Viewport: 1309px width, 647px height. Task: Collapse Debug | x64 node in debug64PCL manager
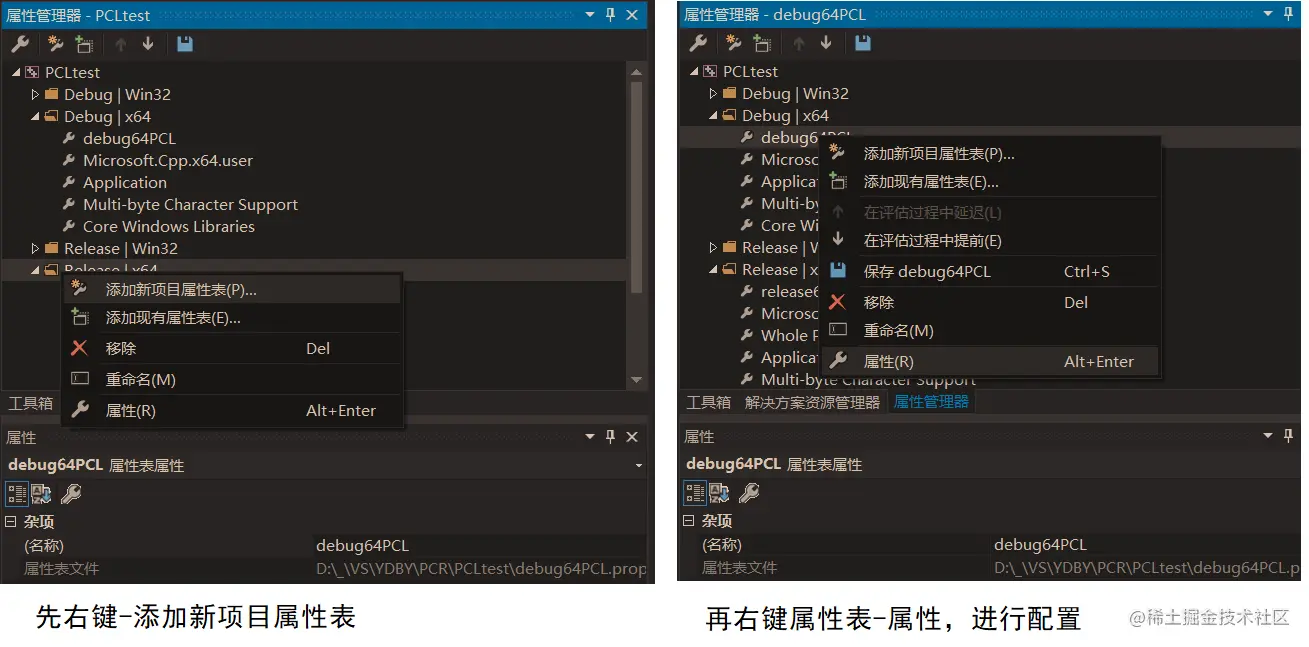713,115
